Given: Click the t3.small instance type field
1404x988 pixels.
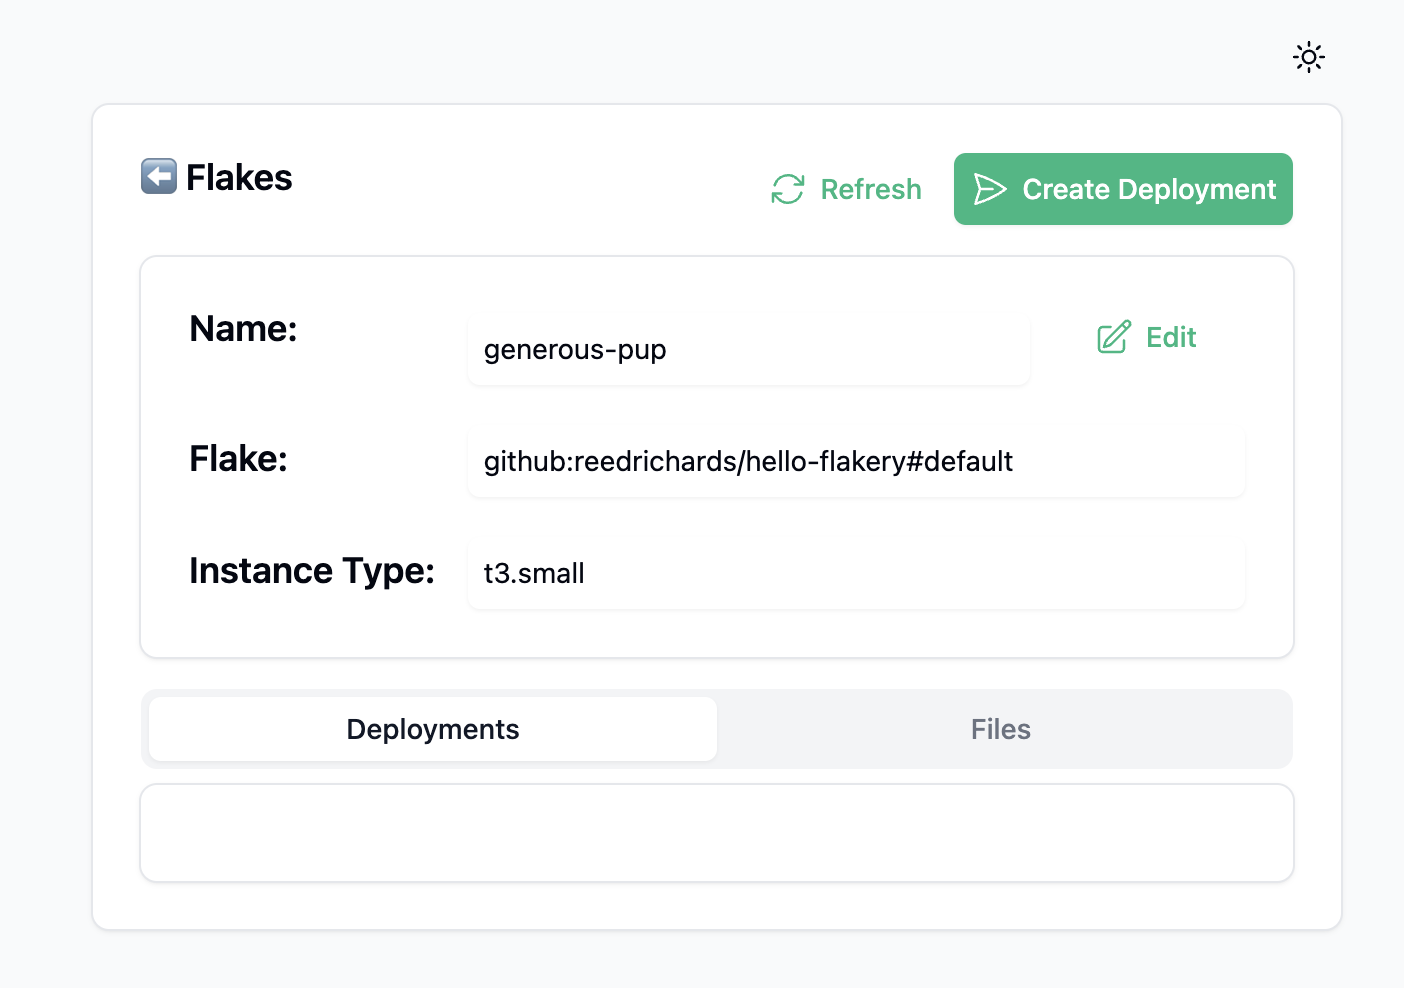Looking at the screenshot, I should point(534,573).
